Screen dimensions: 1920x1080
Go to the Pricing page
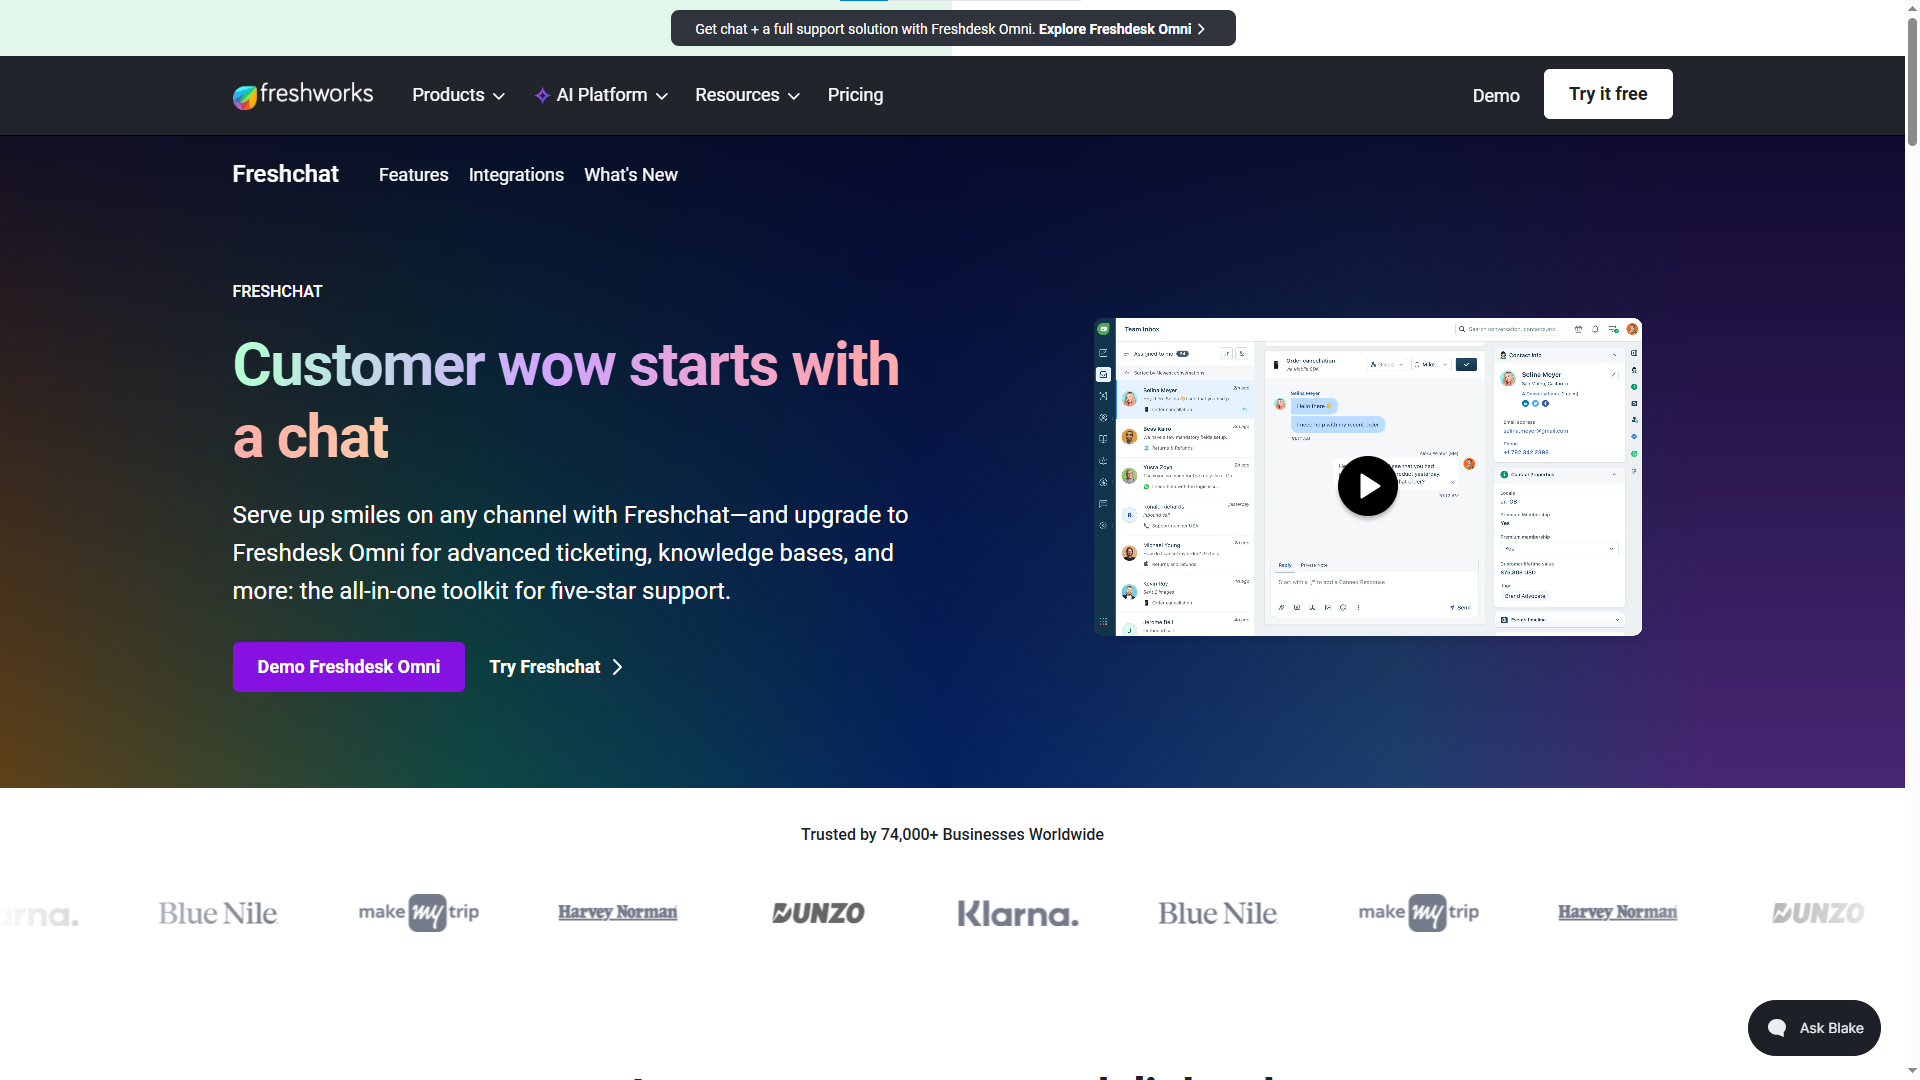point(855,95)
